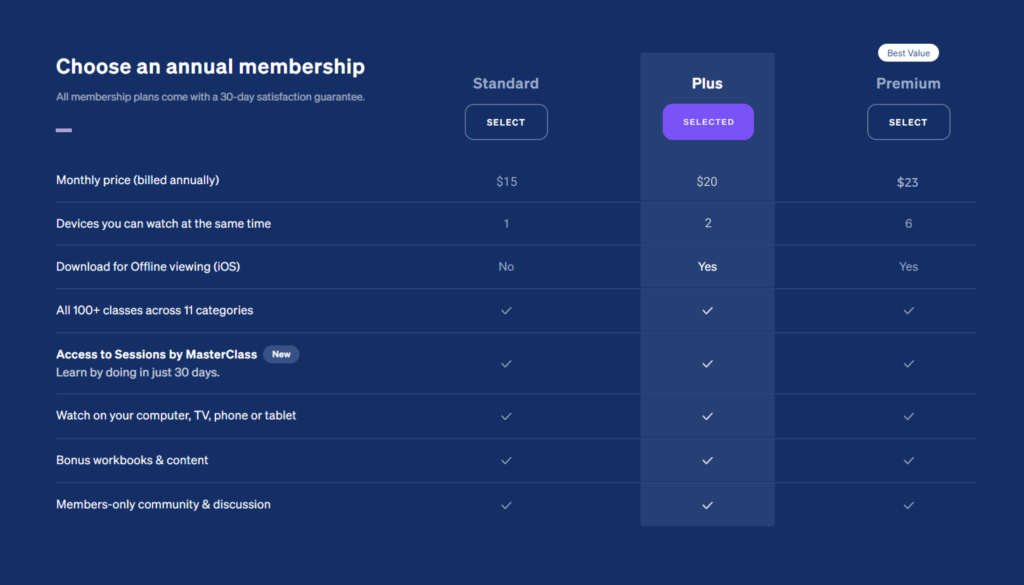The height and width of the screenshot is (585, 1024).
Task: Click the $23 Premium monthly price
Action: [x=908, y=182]
